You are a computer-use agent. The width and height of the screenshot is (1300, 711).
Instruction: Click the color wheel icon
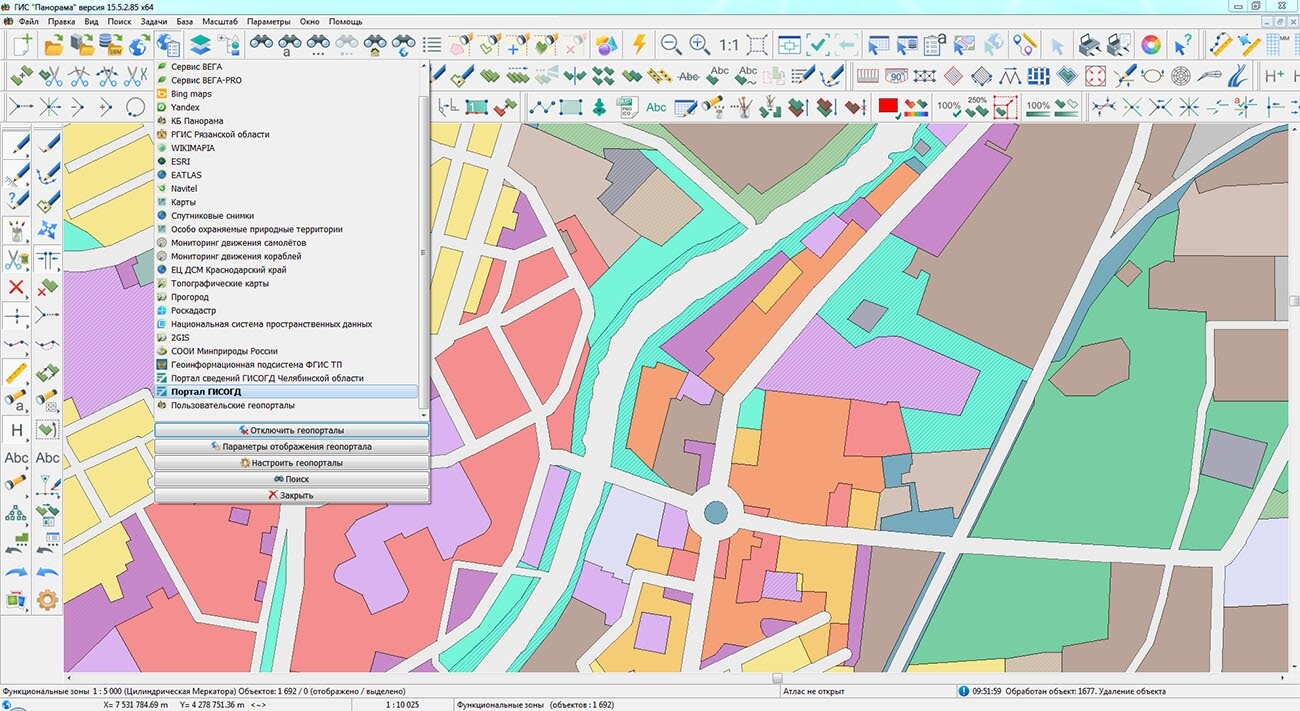1151,45
